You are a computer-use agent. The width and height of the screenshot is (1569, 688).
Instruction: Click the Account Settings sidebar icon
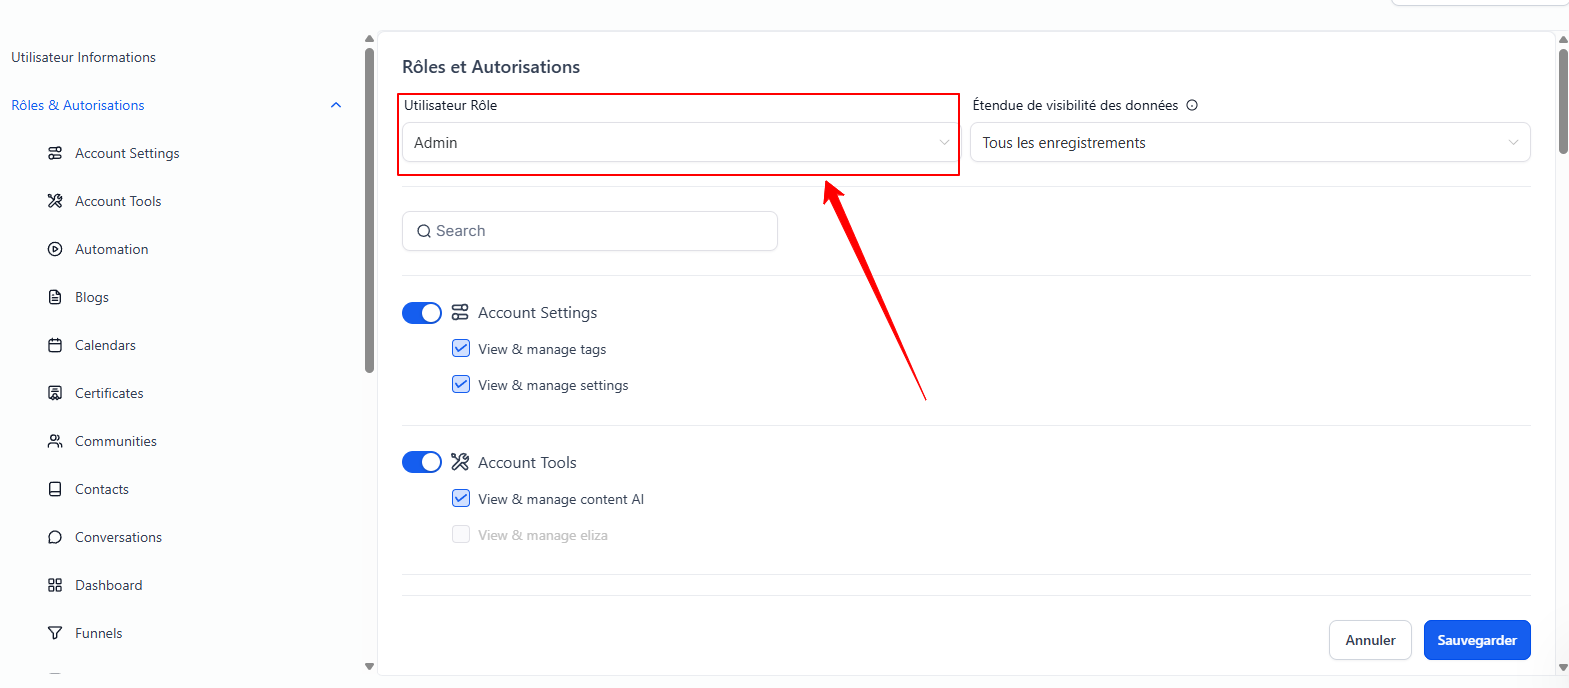[55, 153]
